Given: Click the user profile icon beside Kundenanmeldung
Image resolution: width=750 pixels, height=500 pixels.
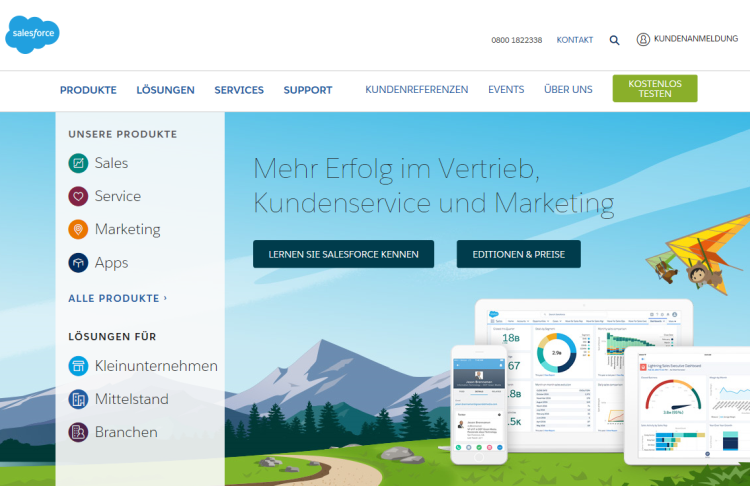Looking at the screenshot, I should point(643,39).
